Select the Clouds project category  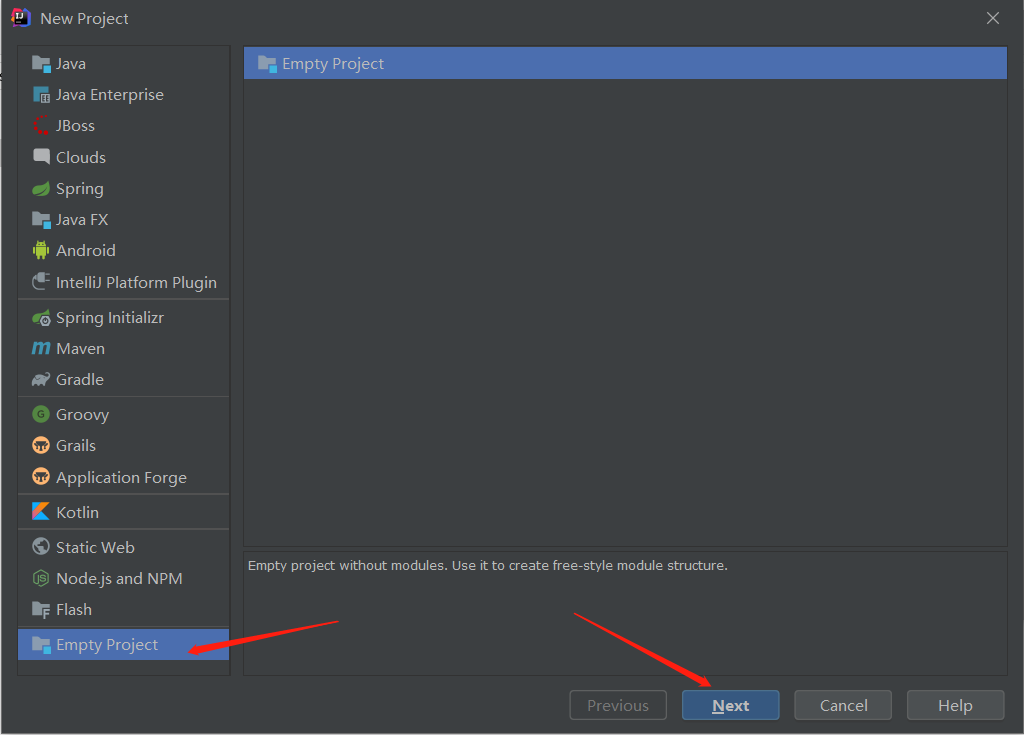coord(80,157)
